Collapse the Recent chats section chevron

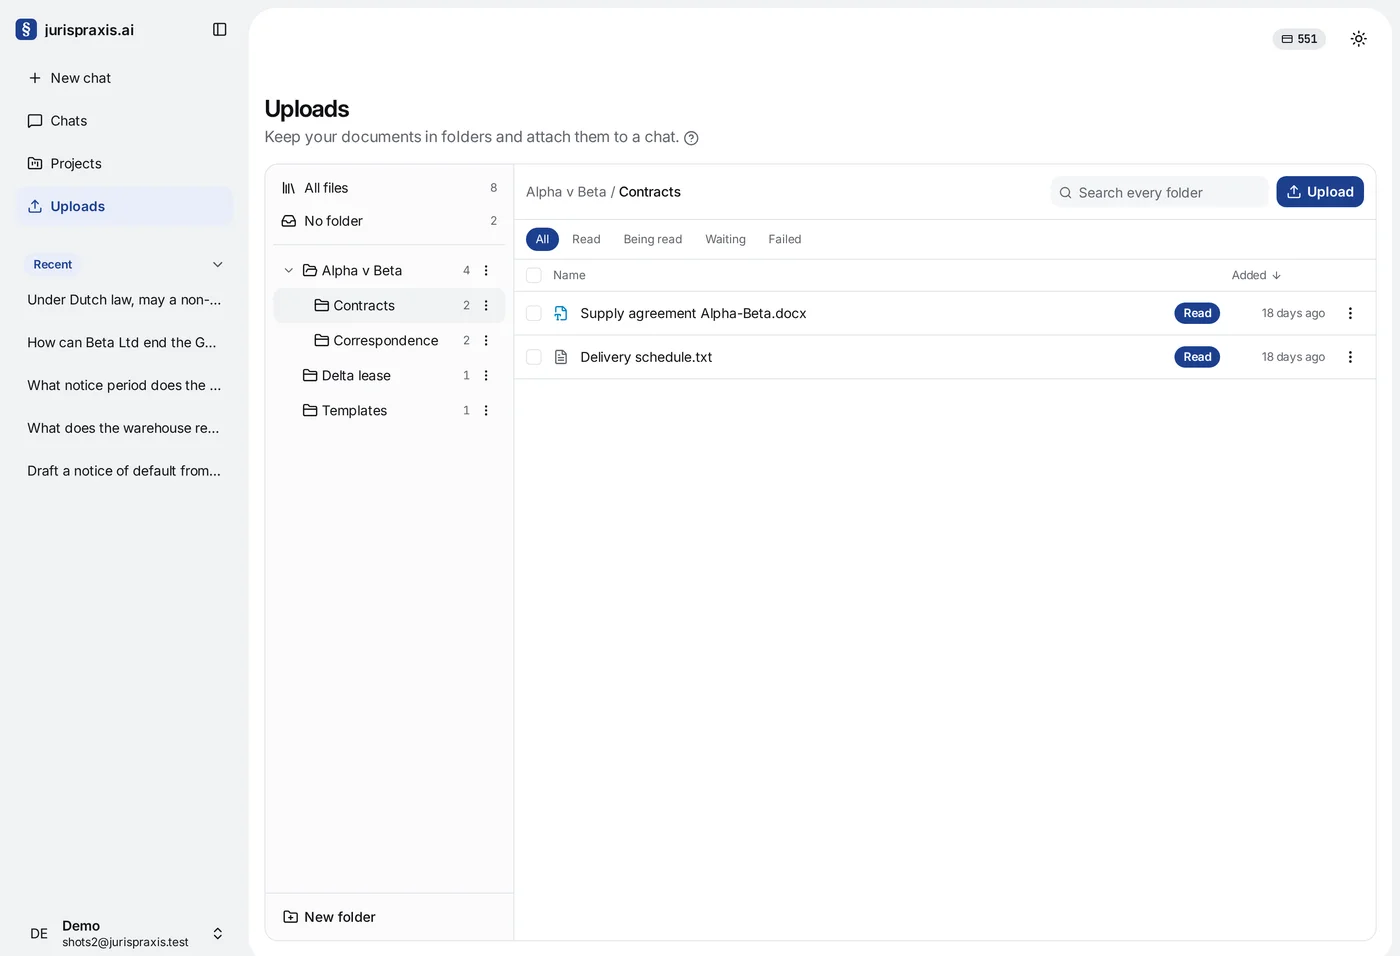point(218,265)
